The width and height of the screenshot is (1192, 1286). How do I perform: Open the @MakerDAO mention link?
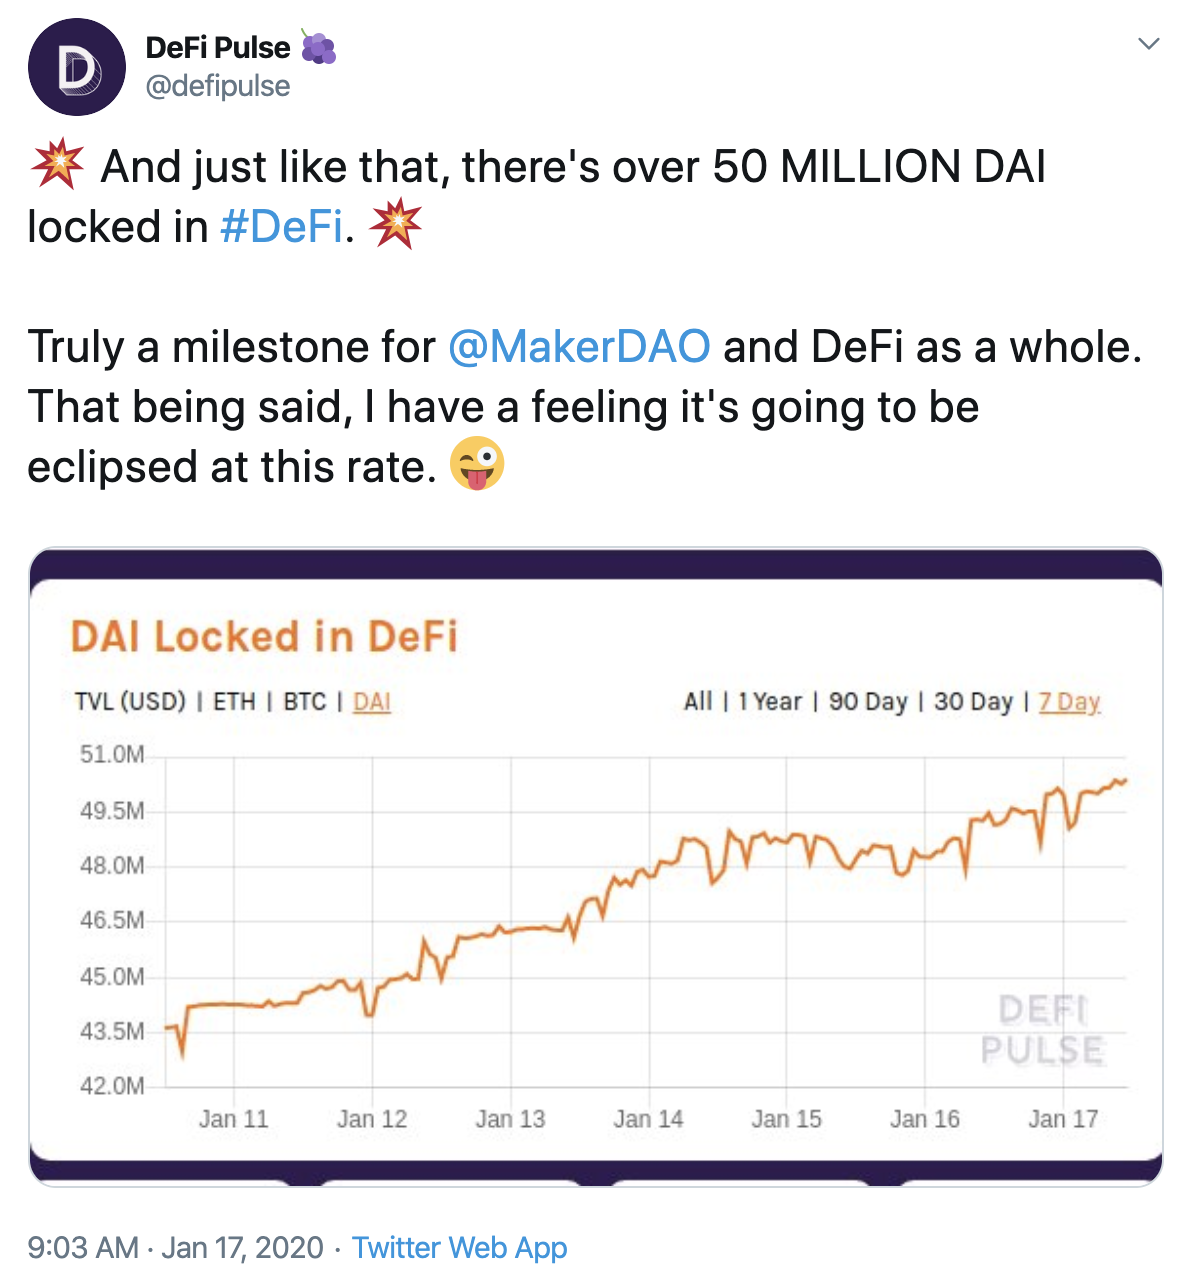579,347
